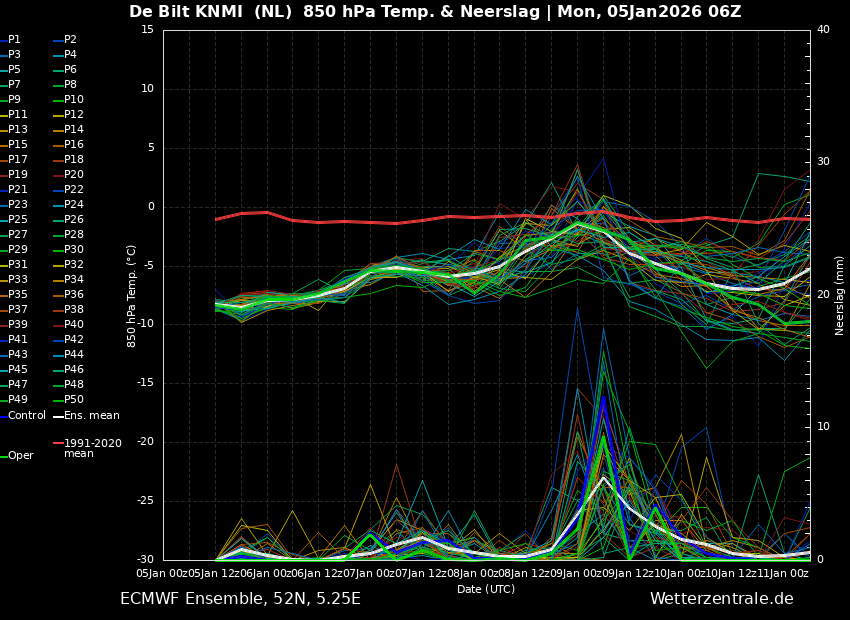Click the P10 legend label
This screenshot has height=620, width=850.
pos(74,100)
